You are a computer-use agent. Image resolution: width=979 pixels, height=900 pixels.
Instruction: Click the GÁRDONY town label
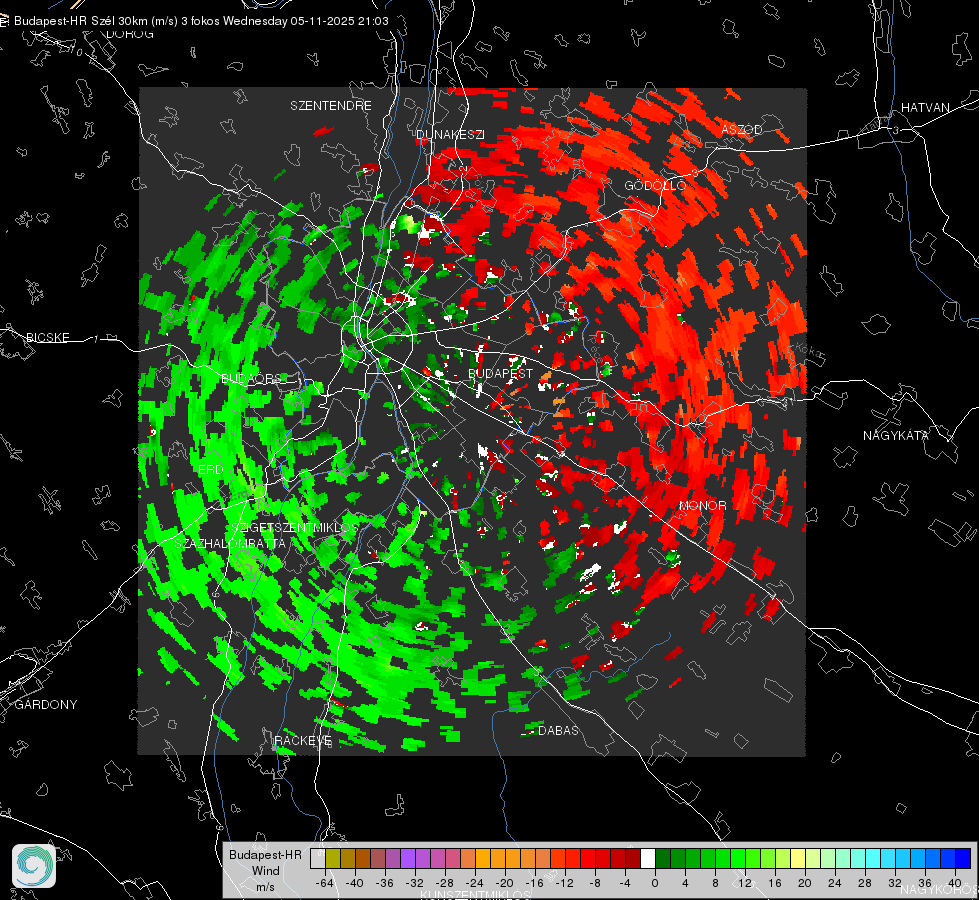46,705
